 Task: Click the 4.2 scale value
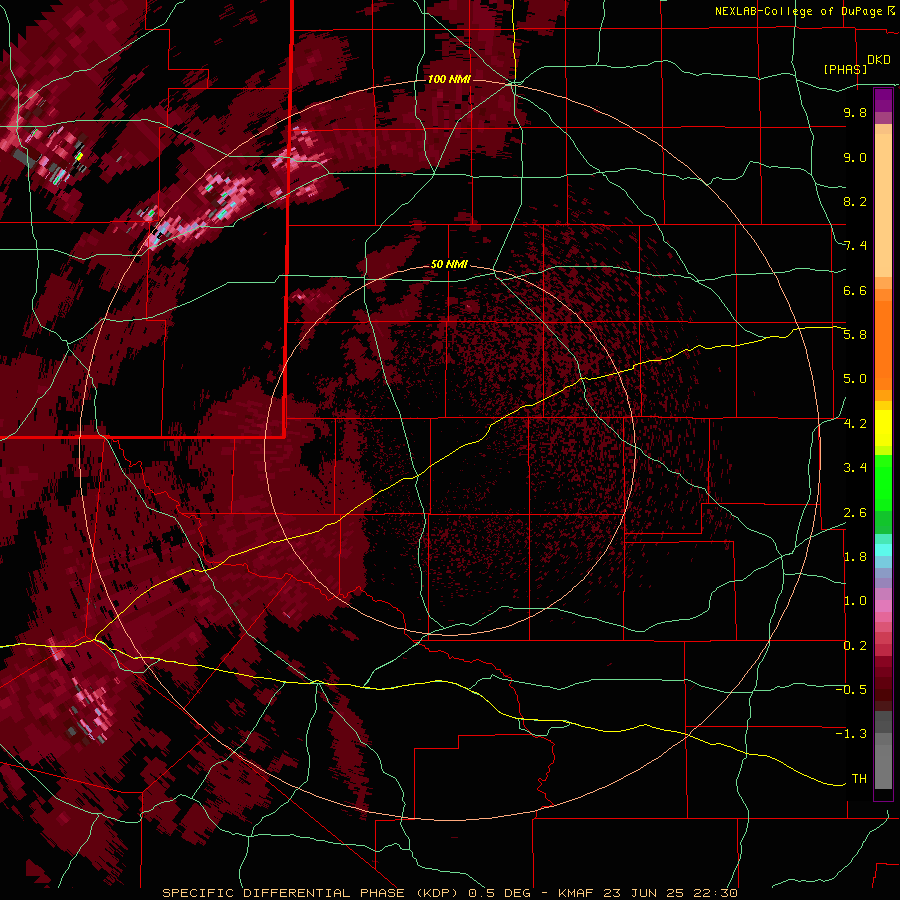click(855, 424)
